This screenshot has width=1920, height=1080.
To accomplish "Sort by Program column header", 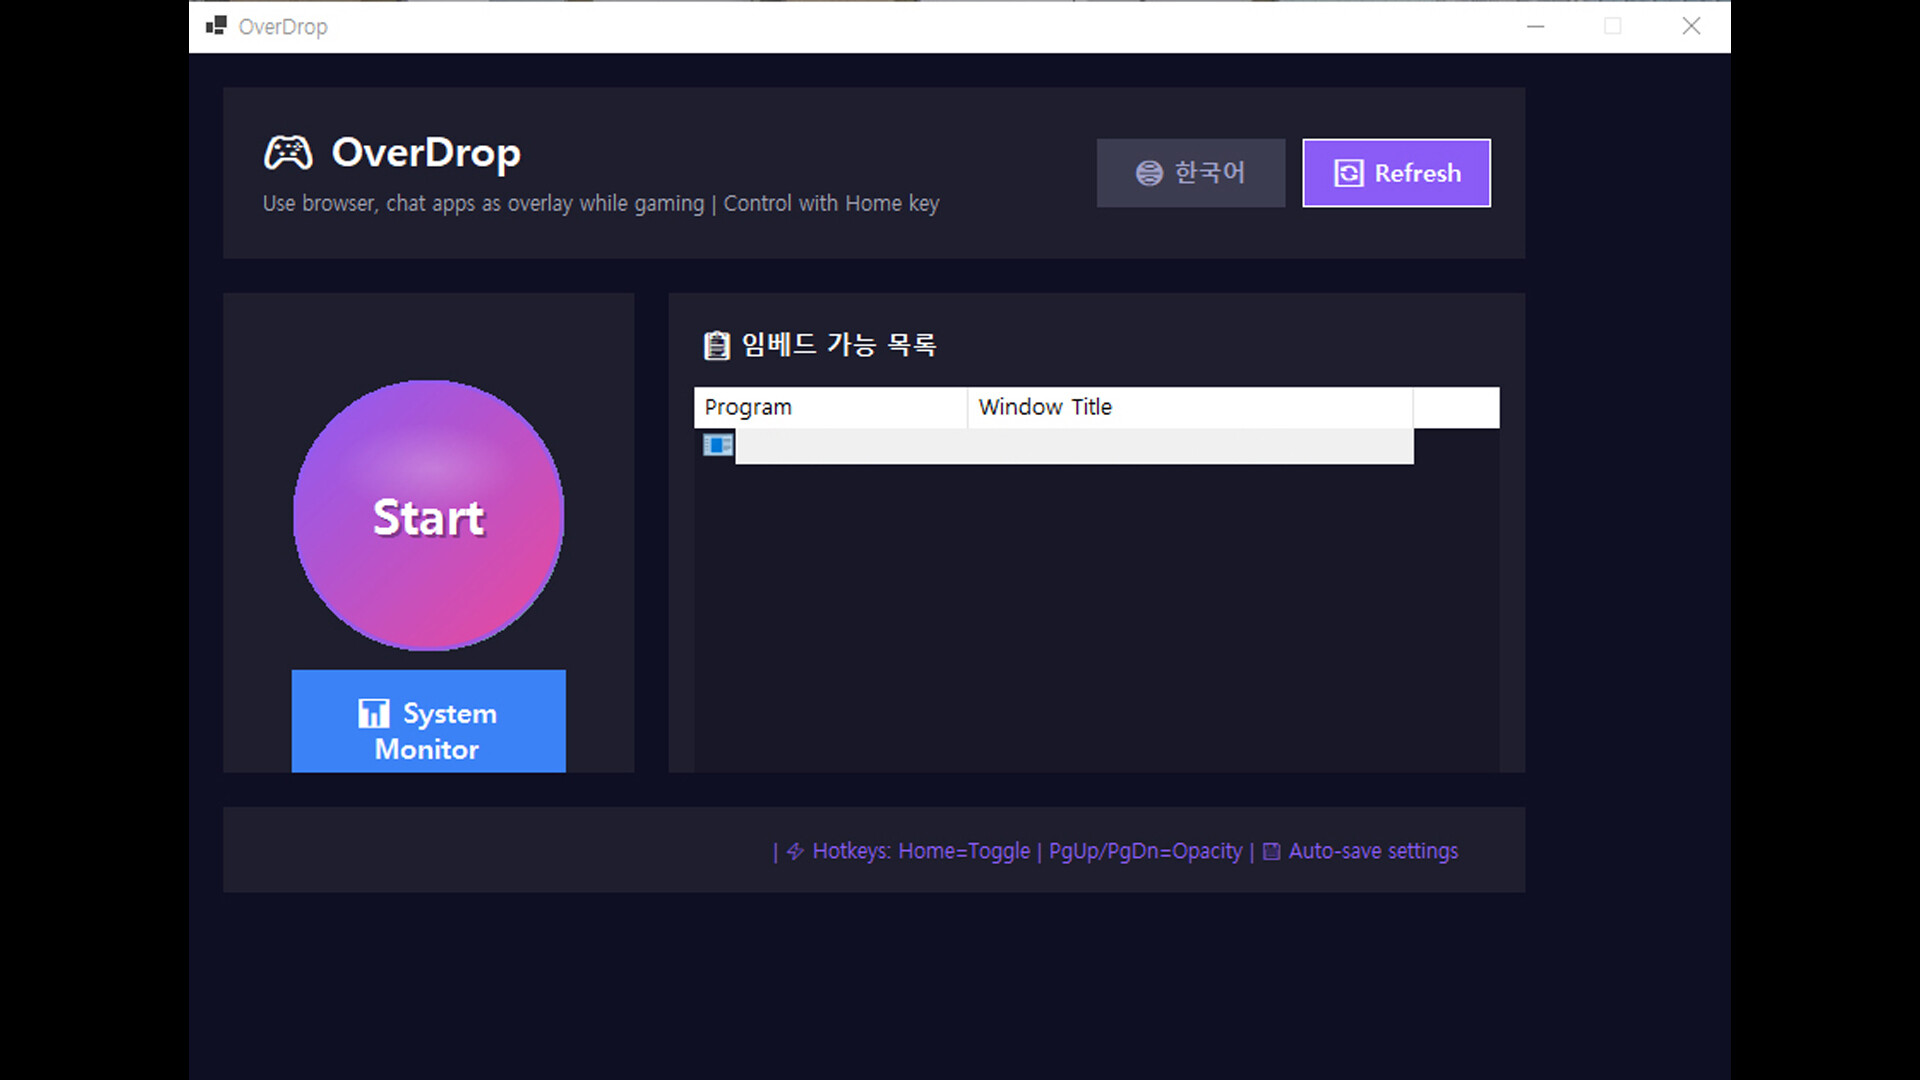I will 830,407.
